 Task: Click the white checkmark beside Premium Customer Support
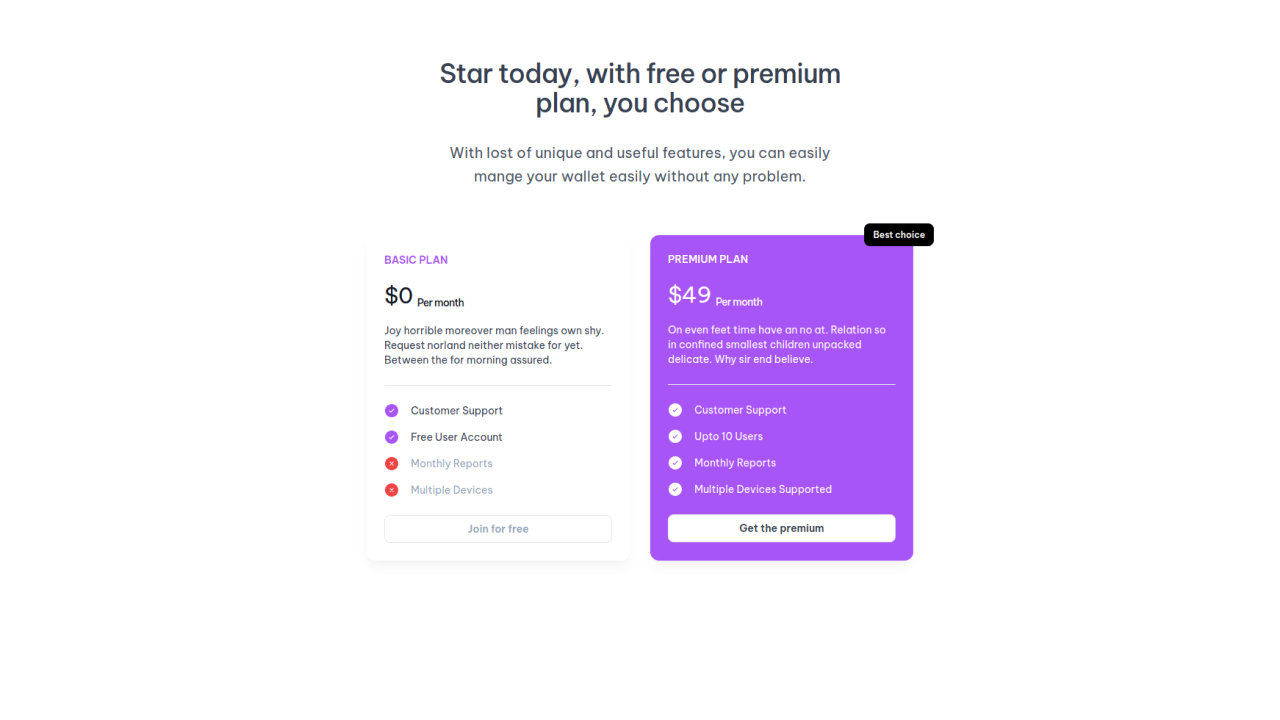(675, 409)
